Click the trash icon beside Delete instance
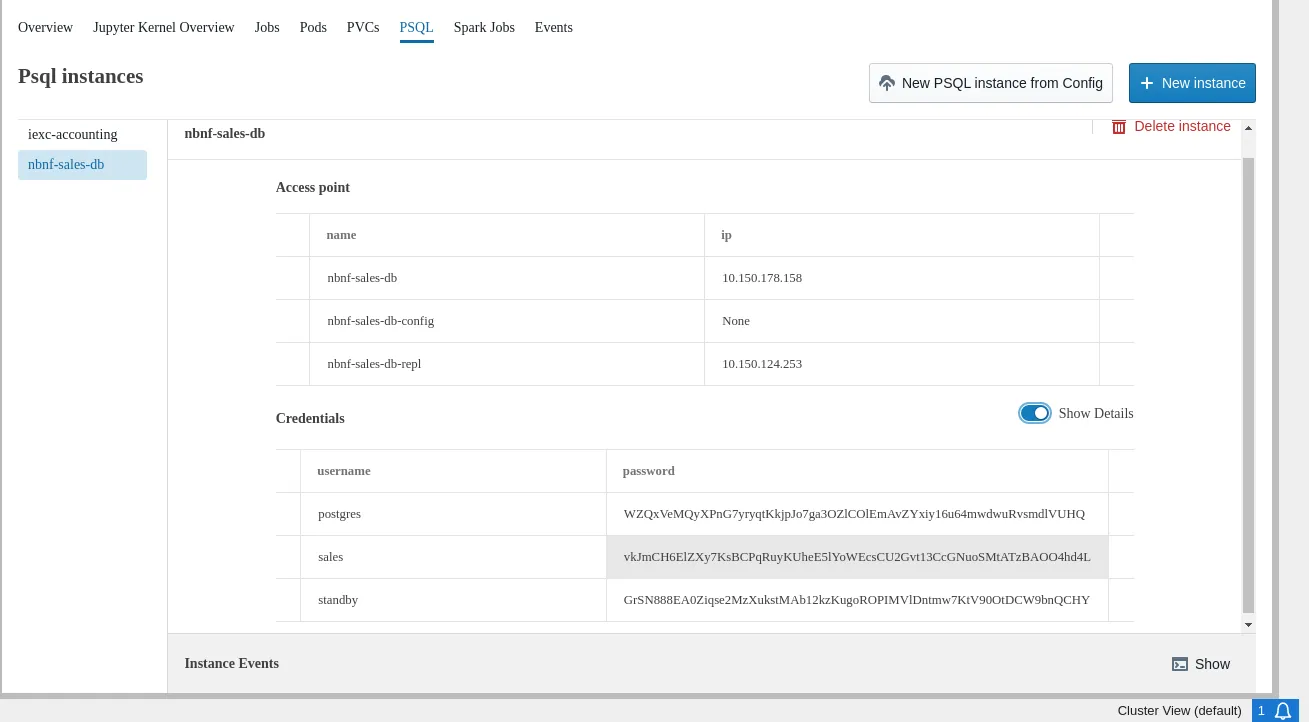 (1119, 127)
